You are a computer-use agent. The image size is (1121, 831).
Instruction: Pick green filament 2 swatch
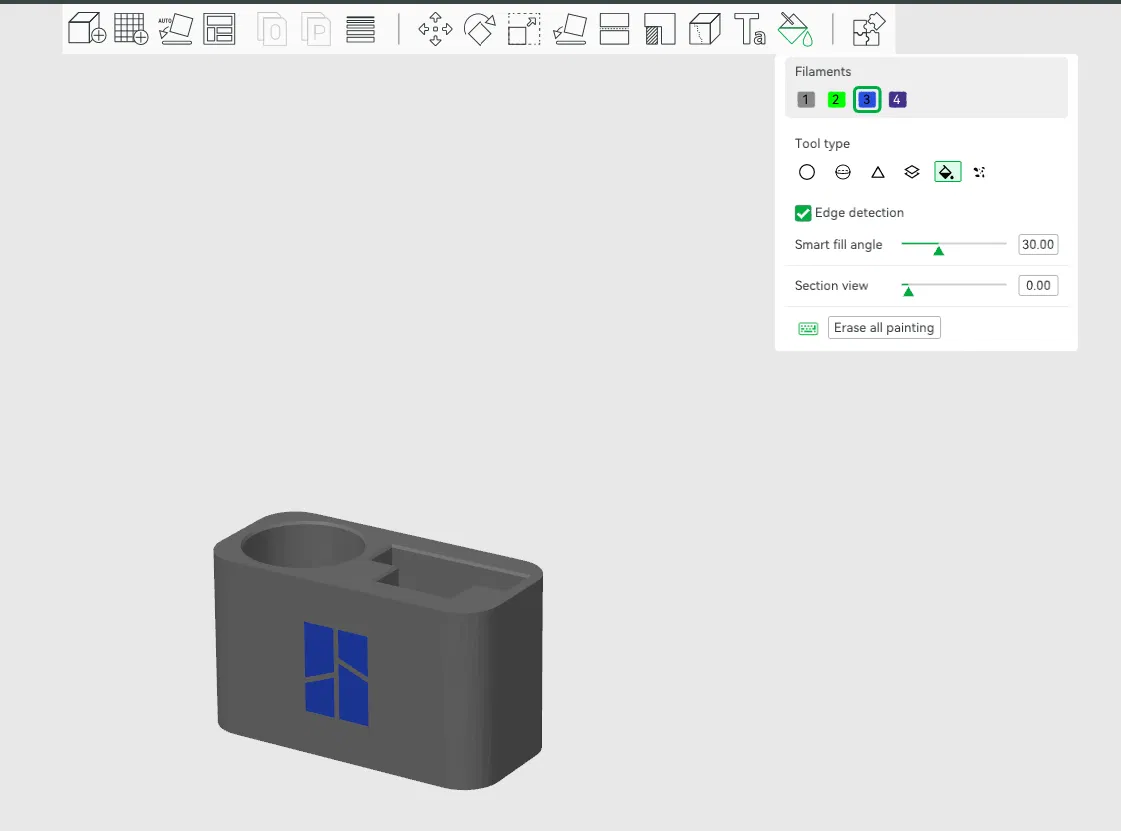[x=837, y=100]
